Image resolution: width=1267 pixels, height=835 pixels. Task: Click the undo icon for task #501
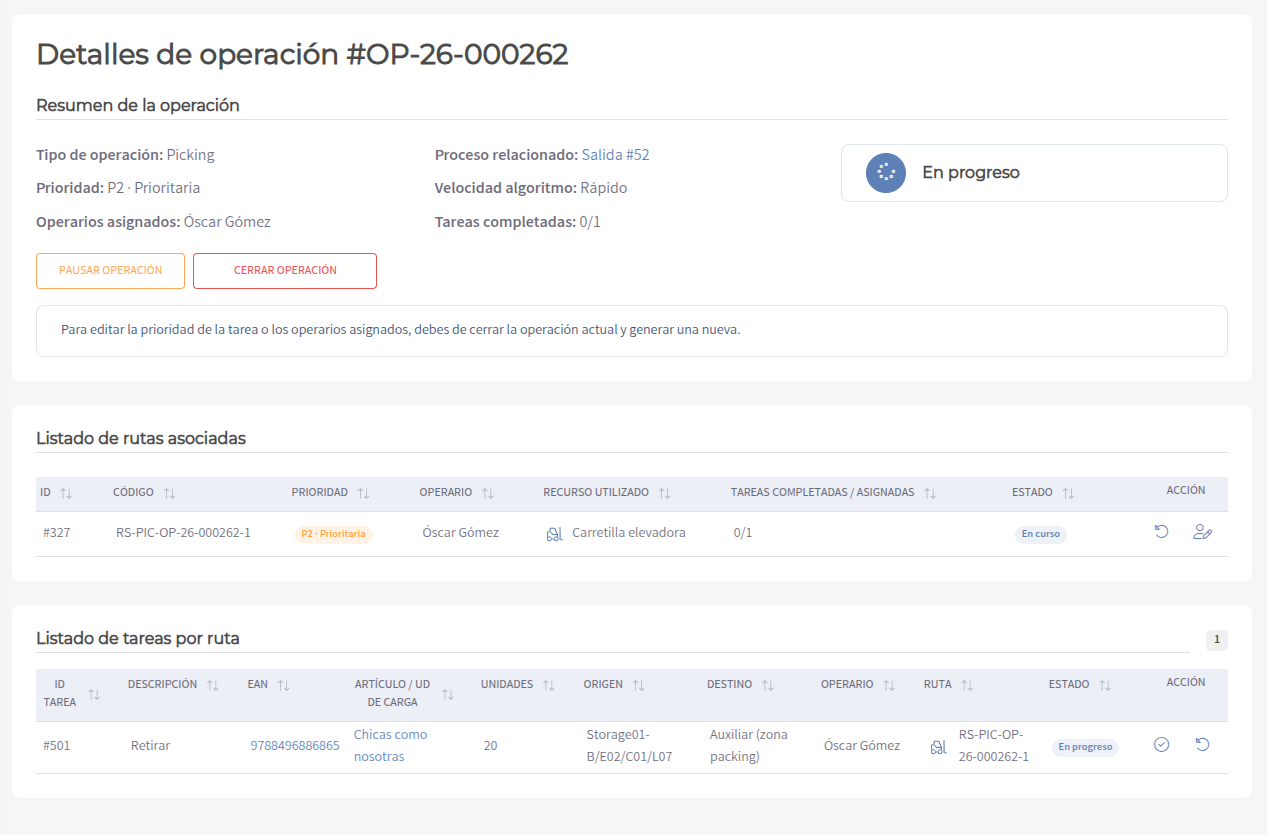point(1202,745)
